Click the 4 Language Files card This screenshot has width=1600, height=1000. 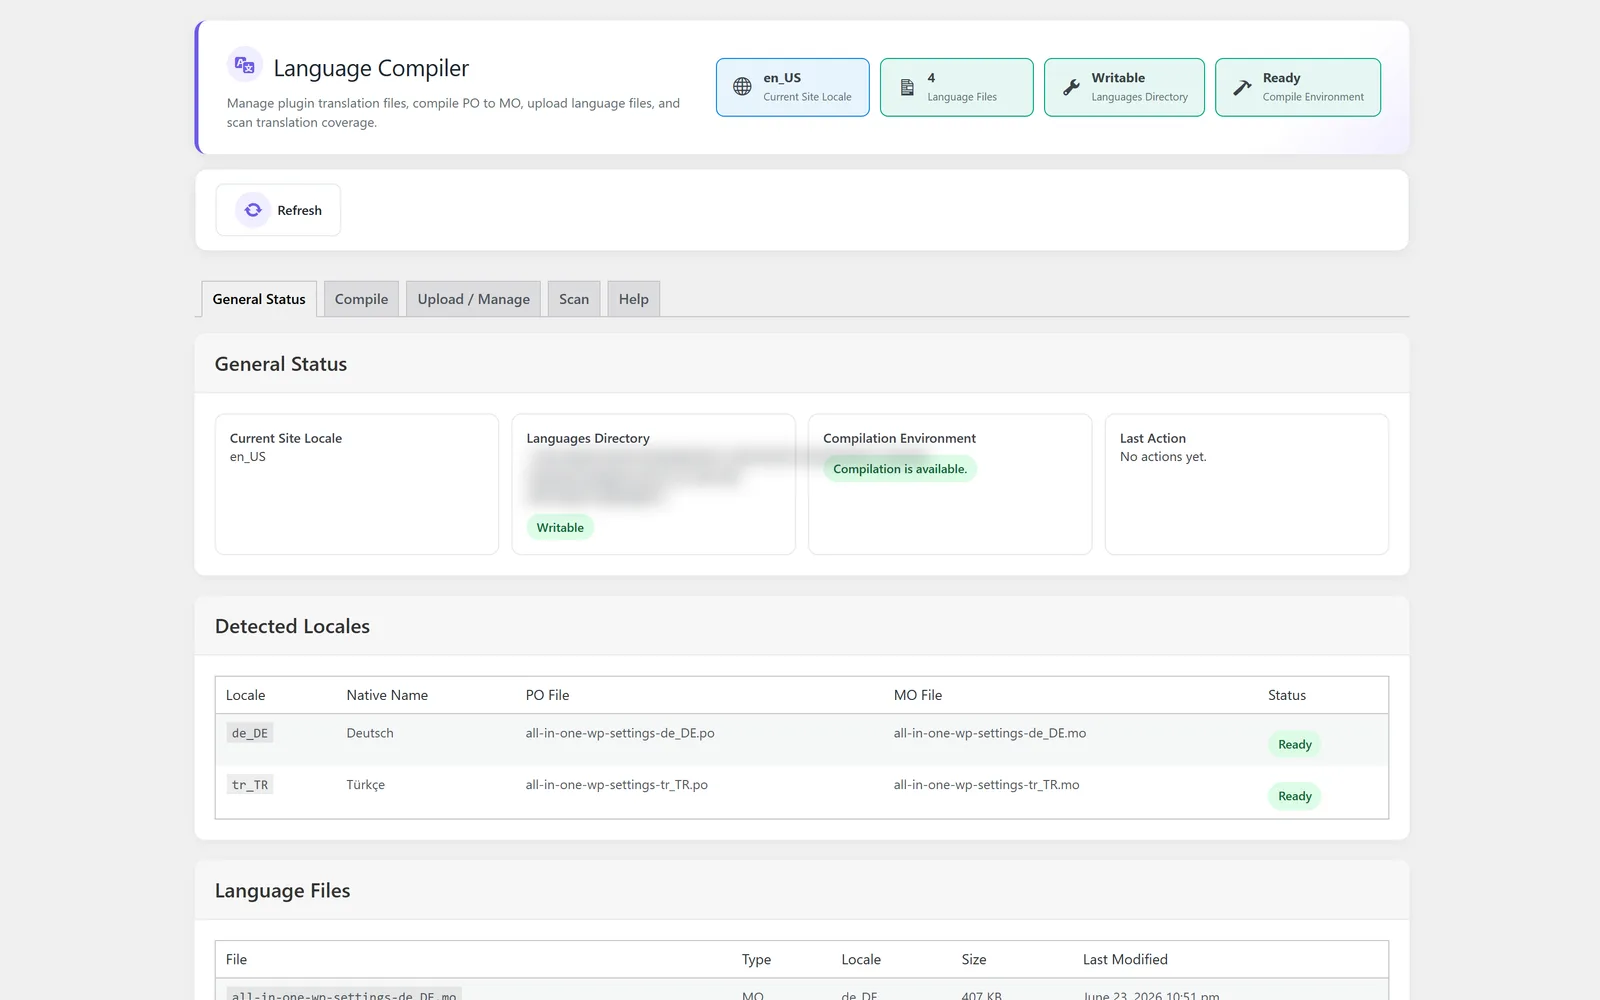tap(957, 87)
